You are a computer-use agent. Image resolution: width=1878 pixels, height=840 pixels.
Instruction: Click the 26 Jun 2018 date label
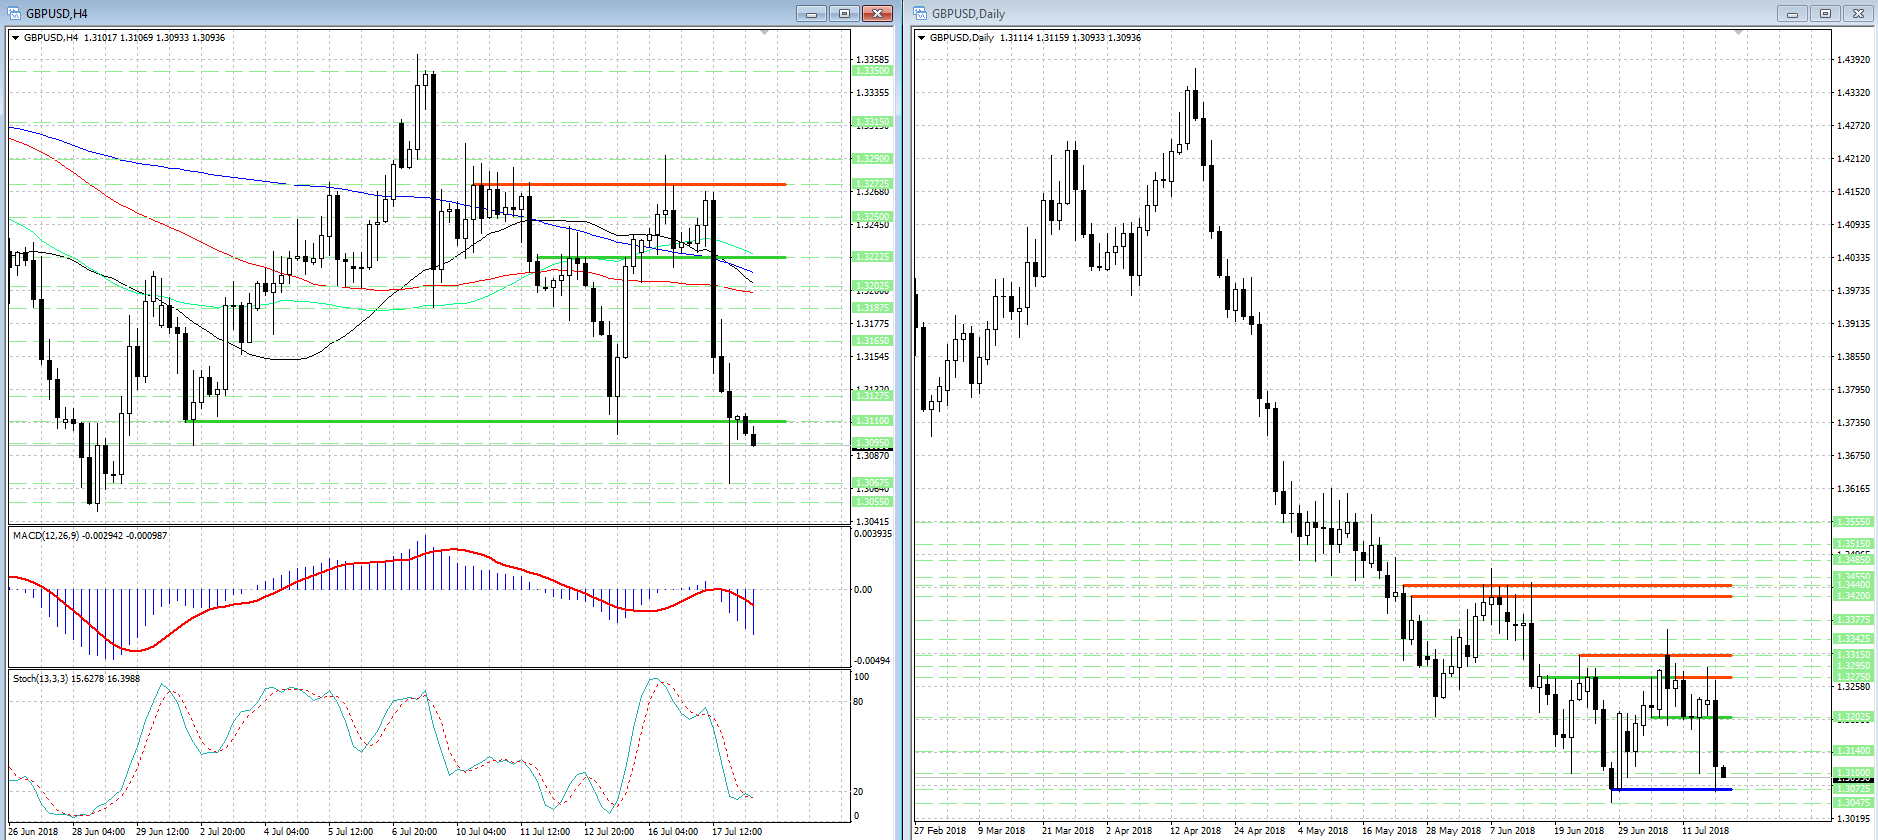(33, 831)
